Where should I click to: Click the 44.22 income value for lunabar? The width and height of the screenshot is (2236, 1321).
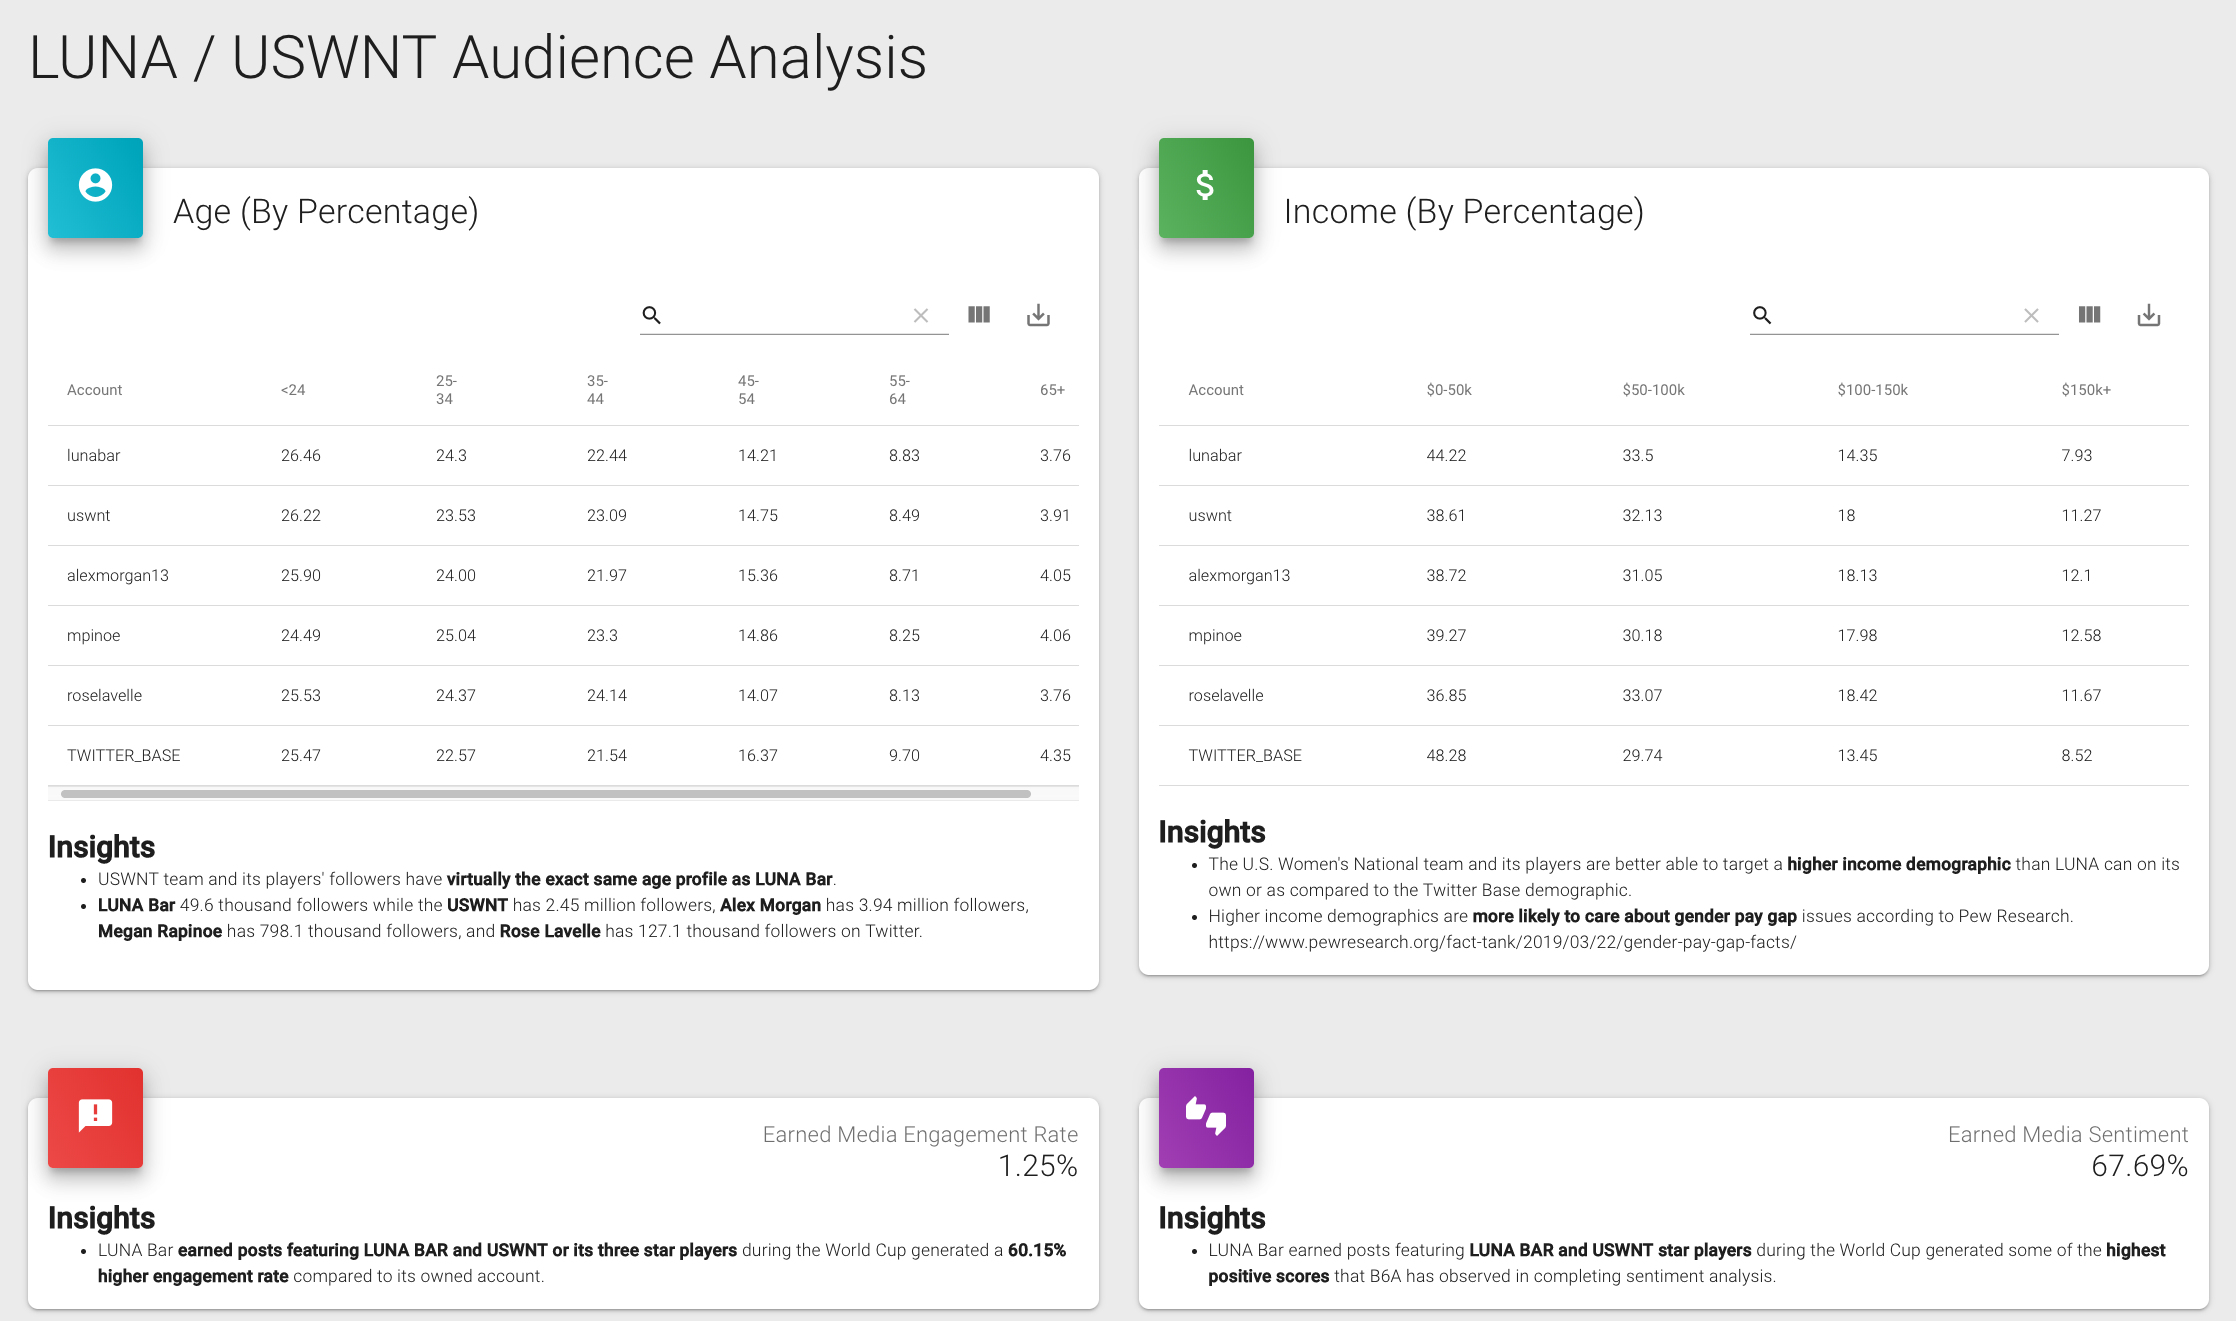[x=1446, y=455]
